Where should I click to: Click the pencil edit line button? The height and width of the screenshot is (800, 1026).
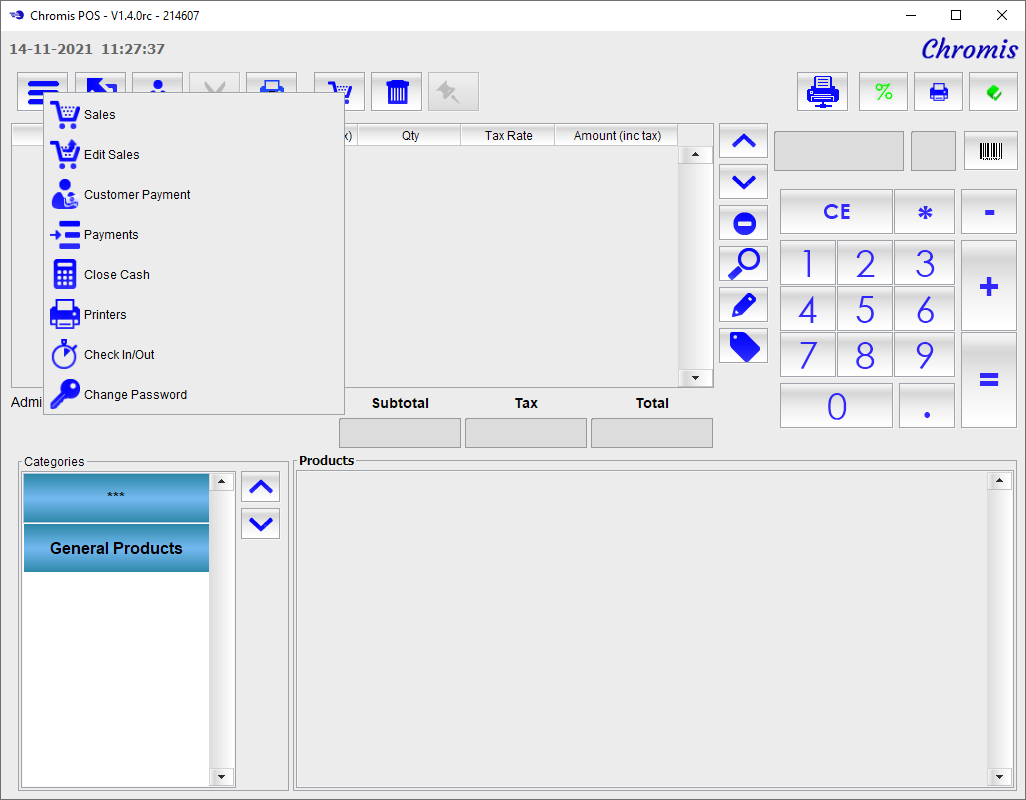pos(744,305)
